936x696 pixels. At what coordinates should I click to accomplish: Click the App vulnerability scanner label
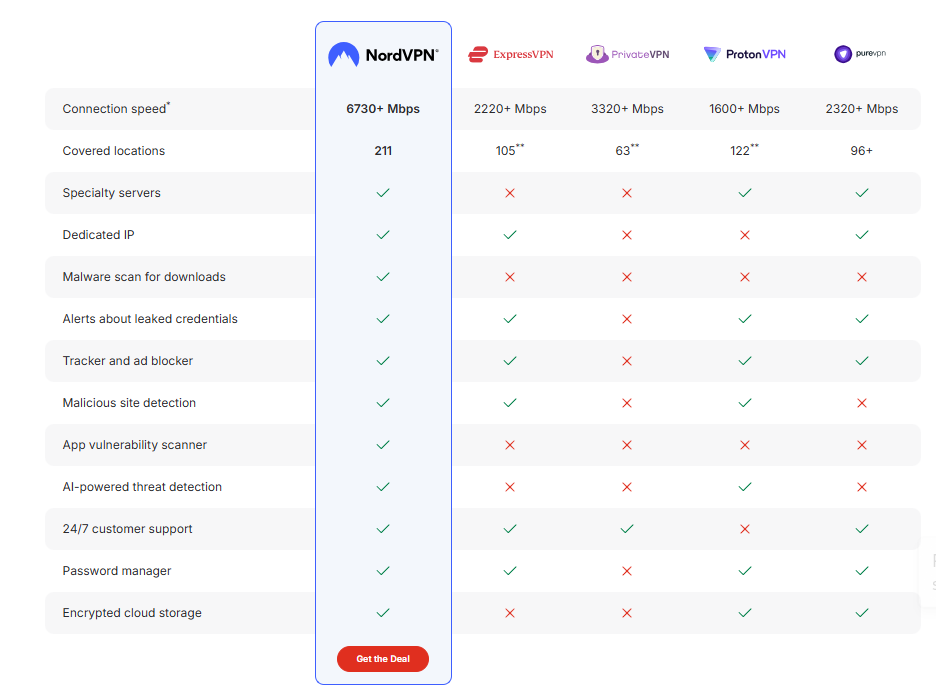pos(134,445)
